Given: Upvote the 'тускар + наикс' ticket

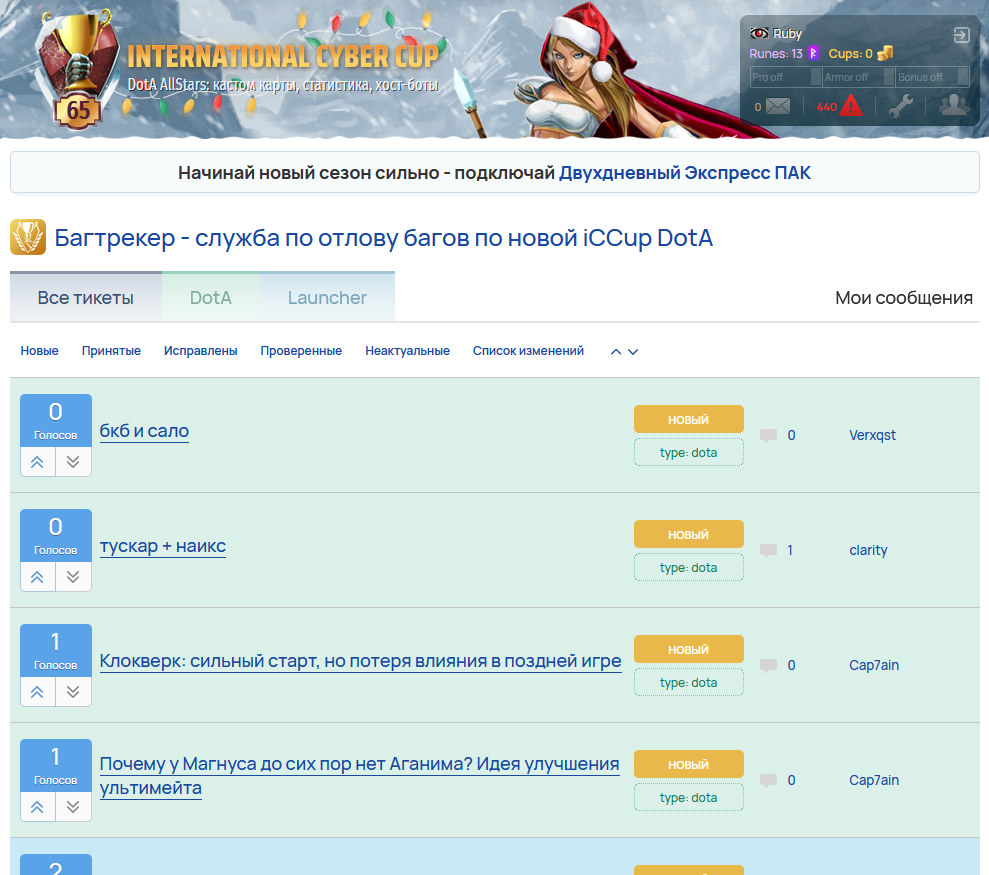Looking at the screenshot, I should (37, 577).
